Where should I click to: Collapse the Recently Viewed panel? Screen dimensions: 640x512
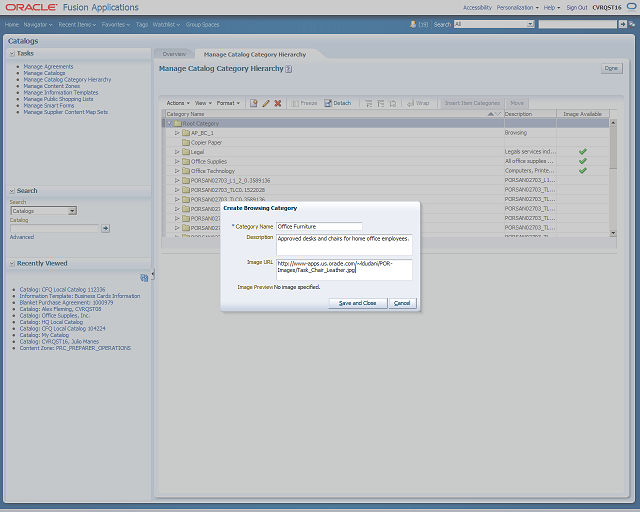(x=12, y=263)
